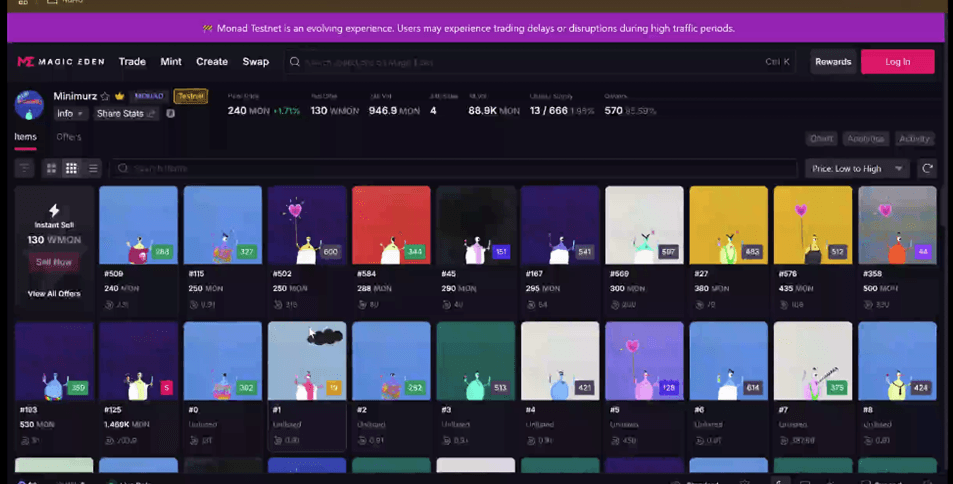Open NFT thumbnail #125
Screen dimensions: 953x484
[x=139, y=361]
